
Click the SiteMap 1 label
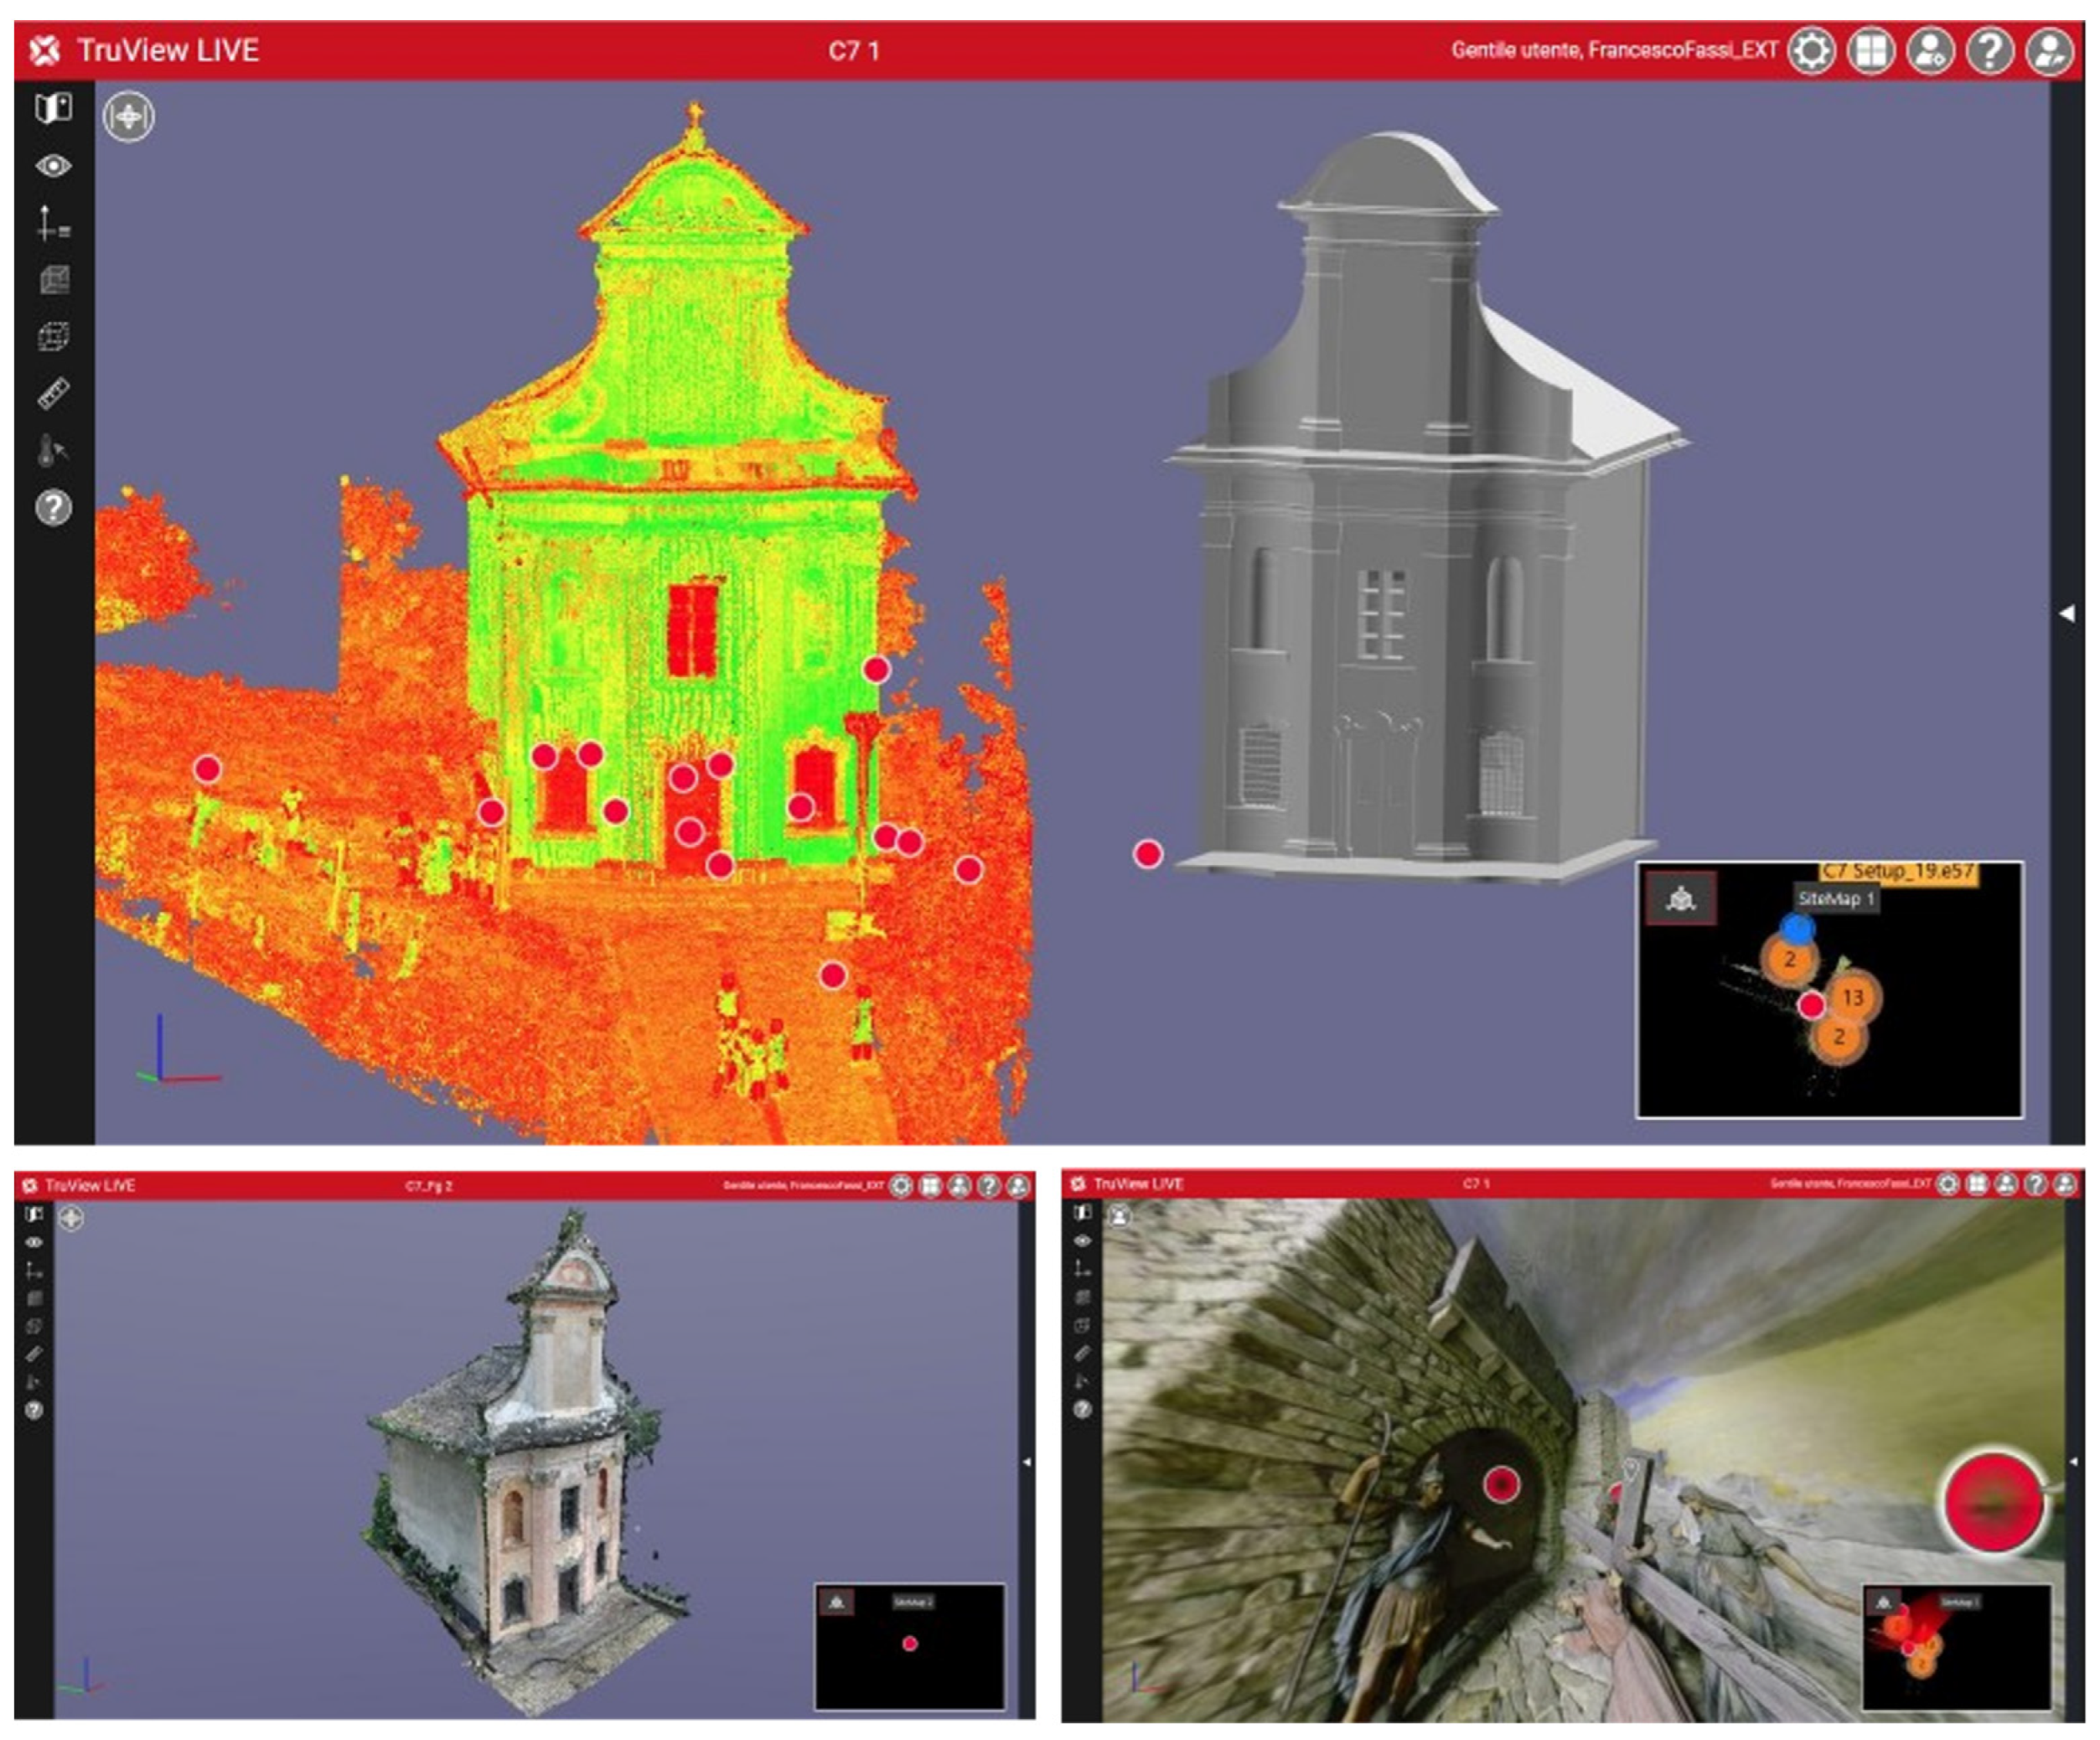(x=1835, y=898)
